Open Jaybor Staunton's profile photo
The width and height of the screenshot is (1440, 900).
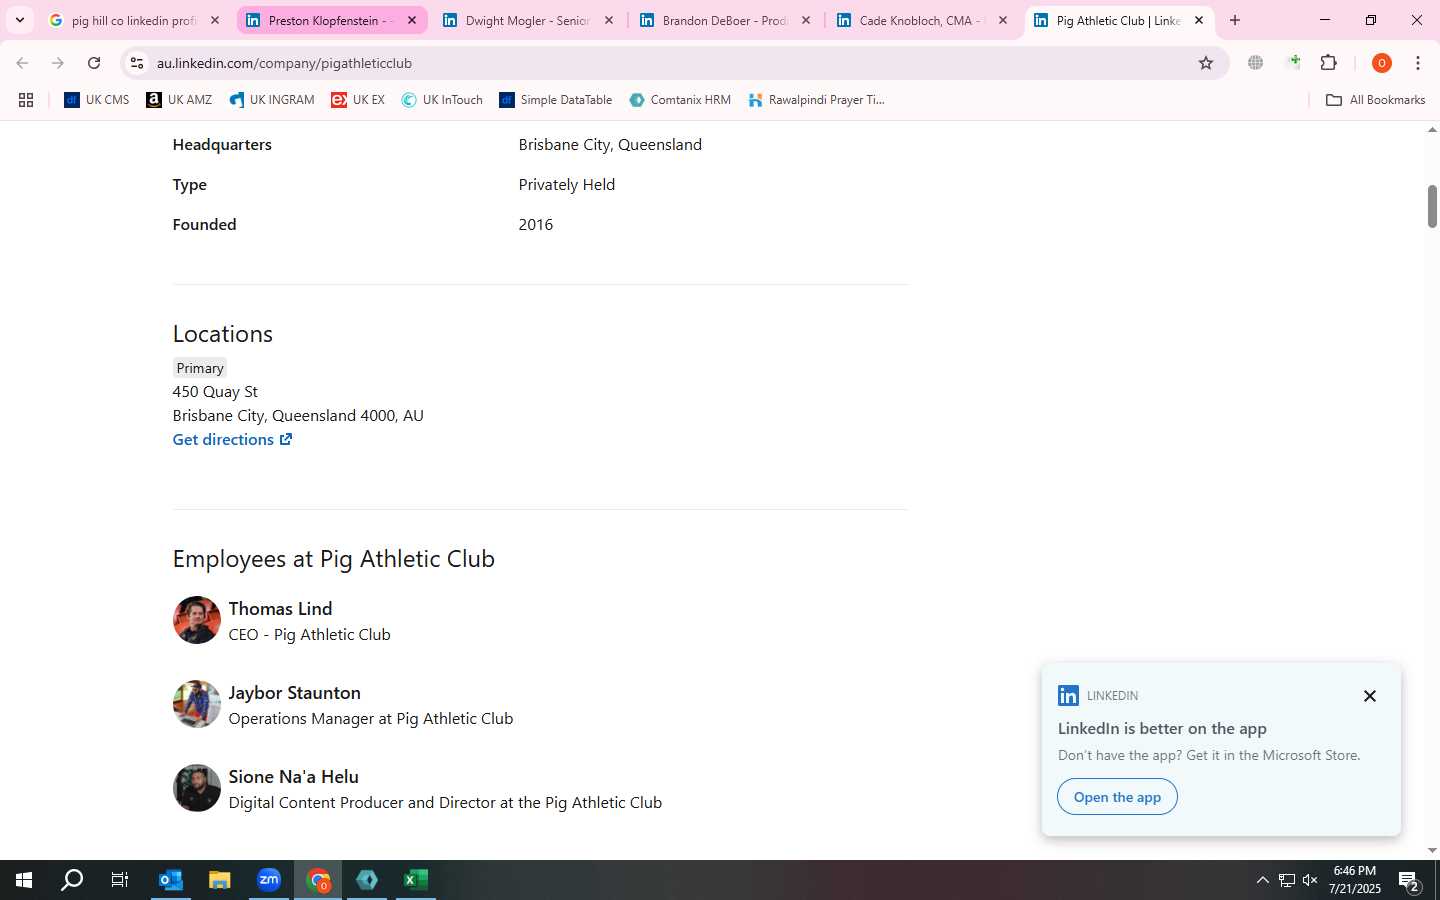[x=196, y=704]
